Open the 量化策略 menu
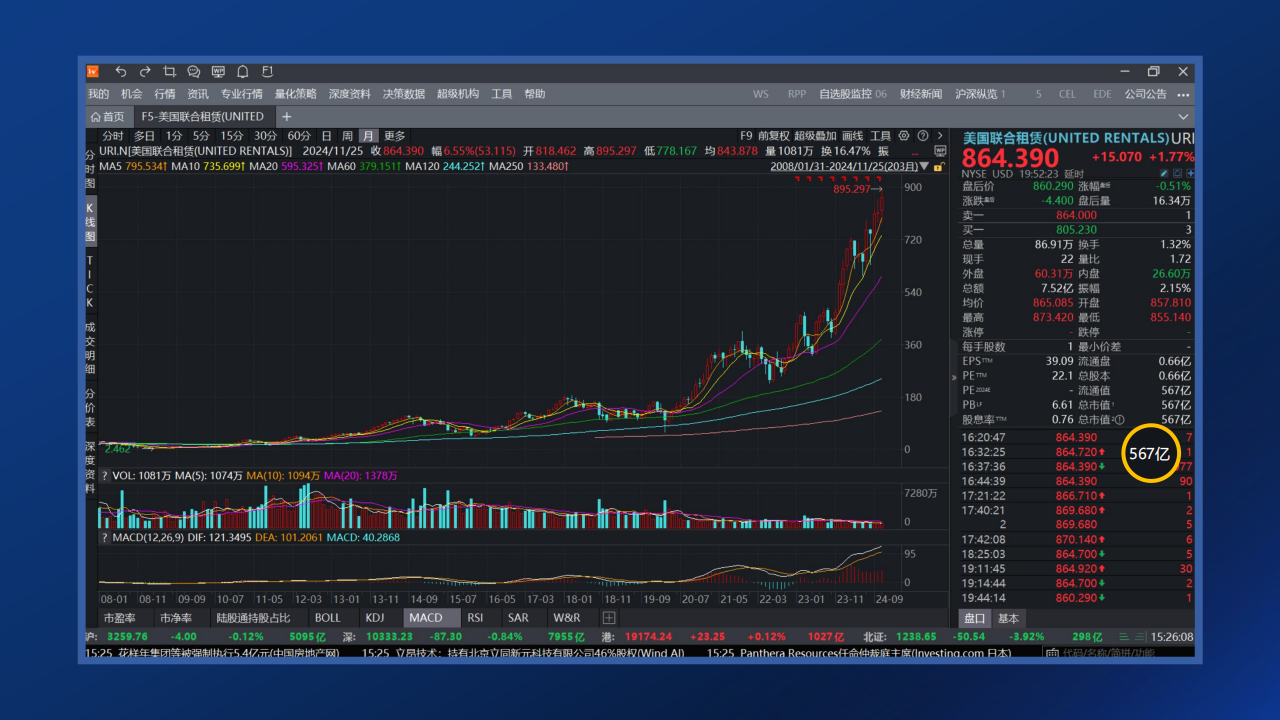This screenshot has height=720, width=1280. pos(295,94)
